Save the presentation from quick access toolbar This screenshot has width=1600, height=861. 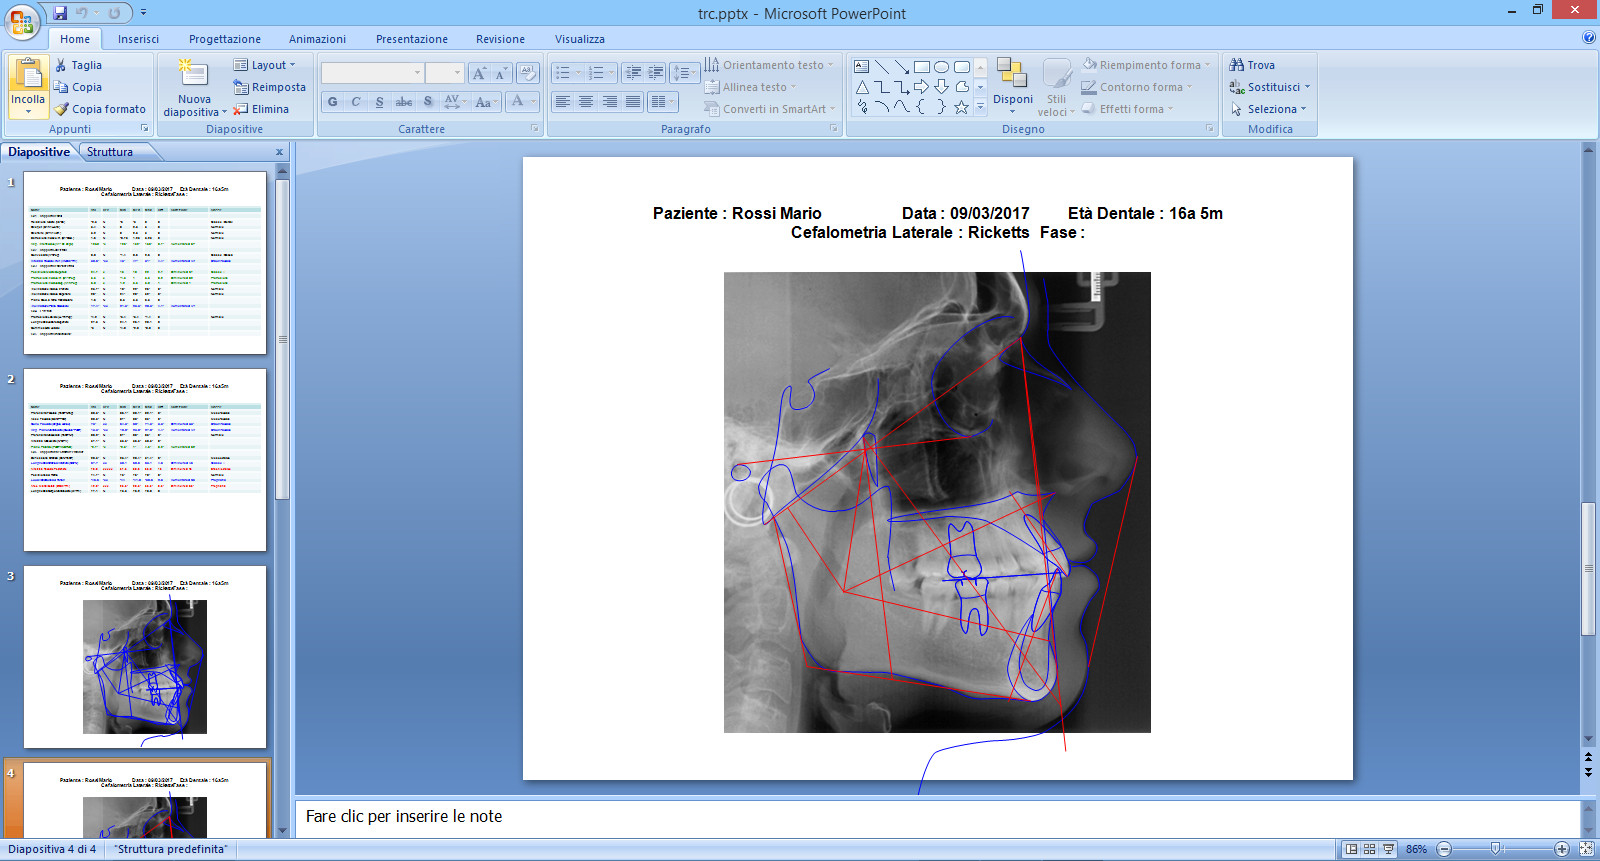[x=60, y=13]
